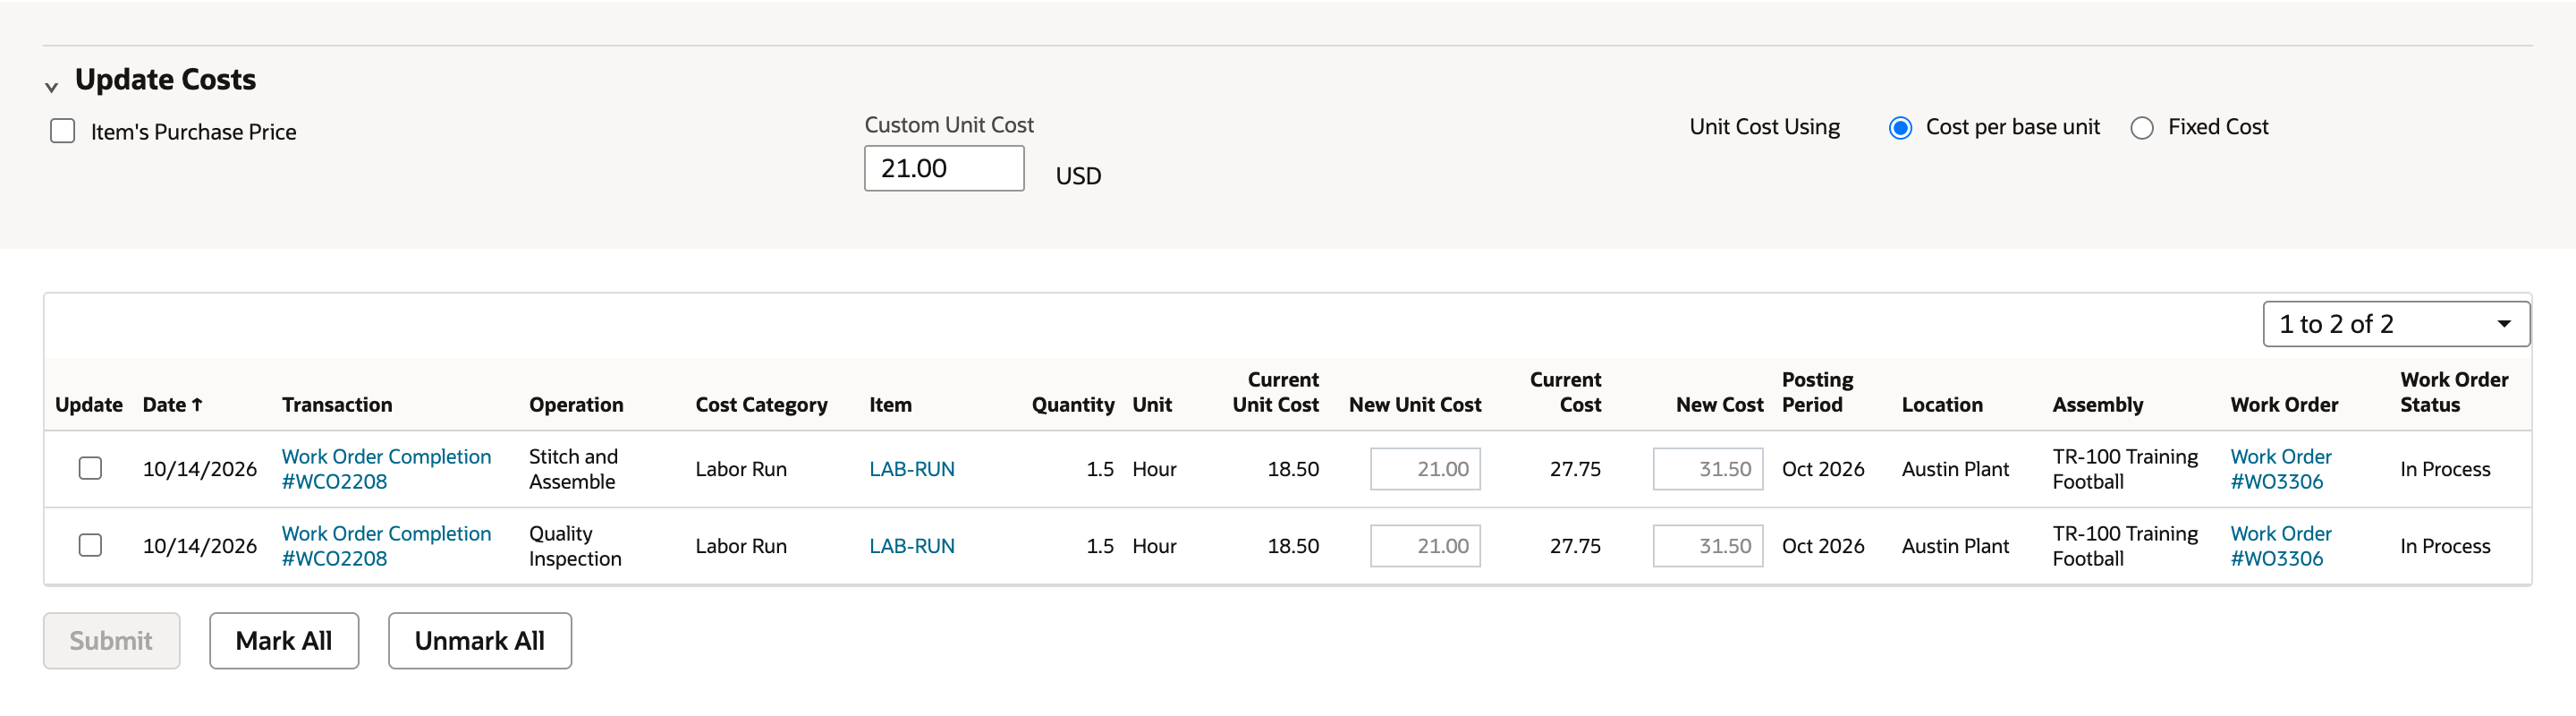
Task: Click the Submit button
Action: click(x=111, y=640)
